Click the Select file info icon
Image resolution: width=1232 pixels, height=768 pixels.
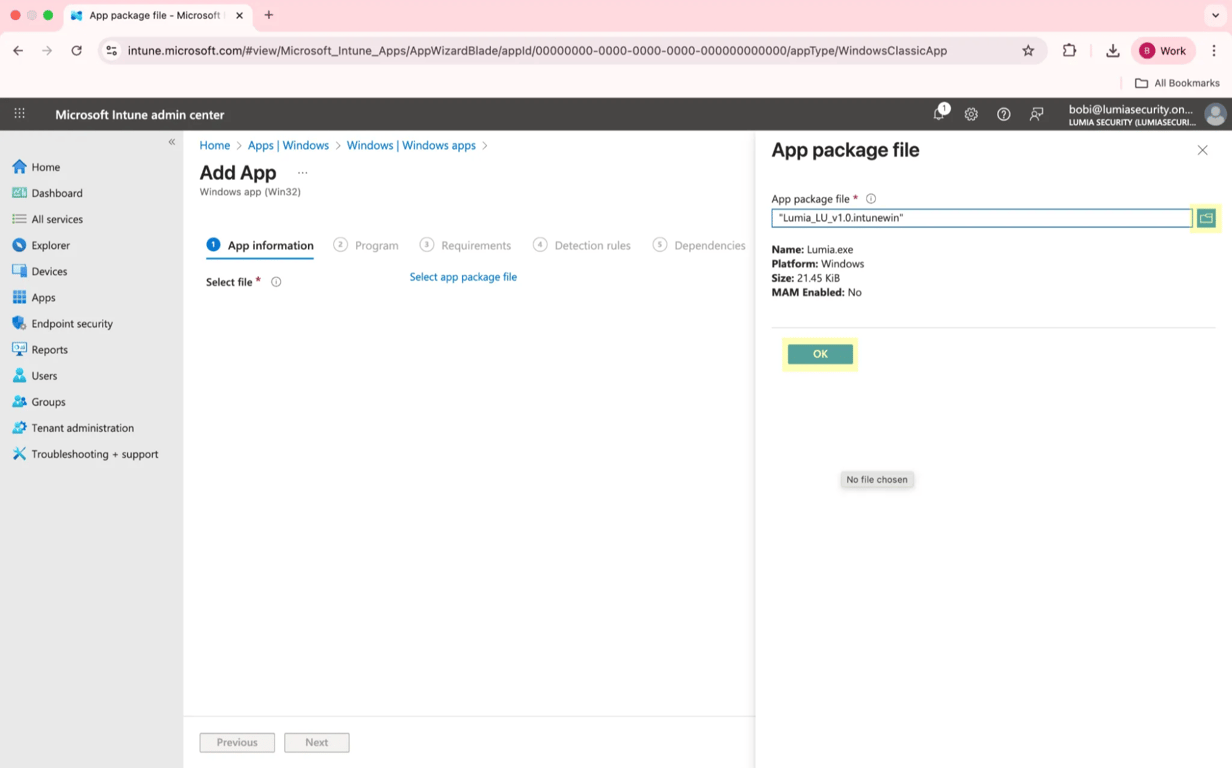point(276,282)
